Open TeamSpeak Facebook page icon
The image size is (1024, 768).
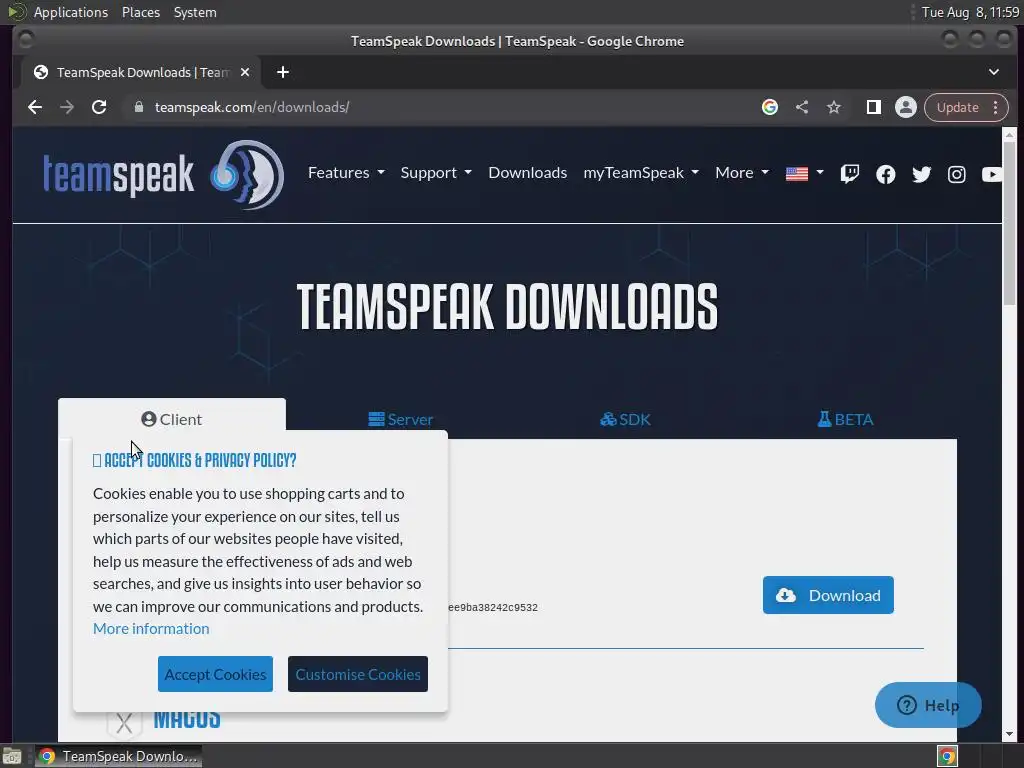(886, 174)
